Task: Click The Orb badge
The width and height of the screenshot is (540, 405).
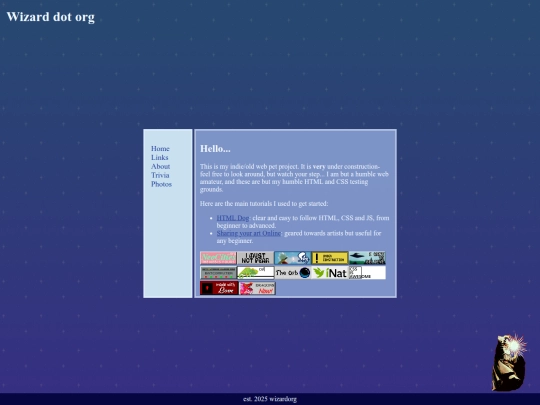Action: (x=292, y=273)
